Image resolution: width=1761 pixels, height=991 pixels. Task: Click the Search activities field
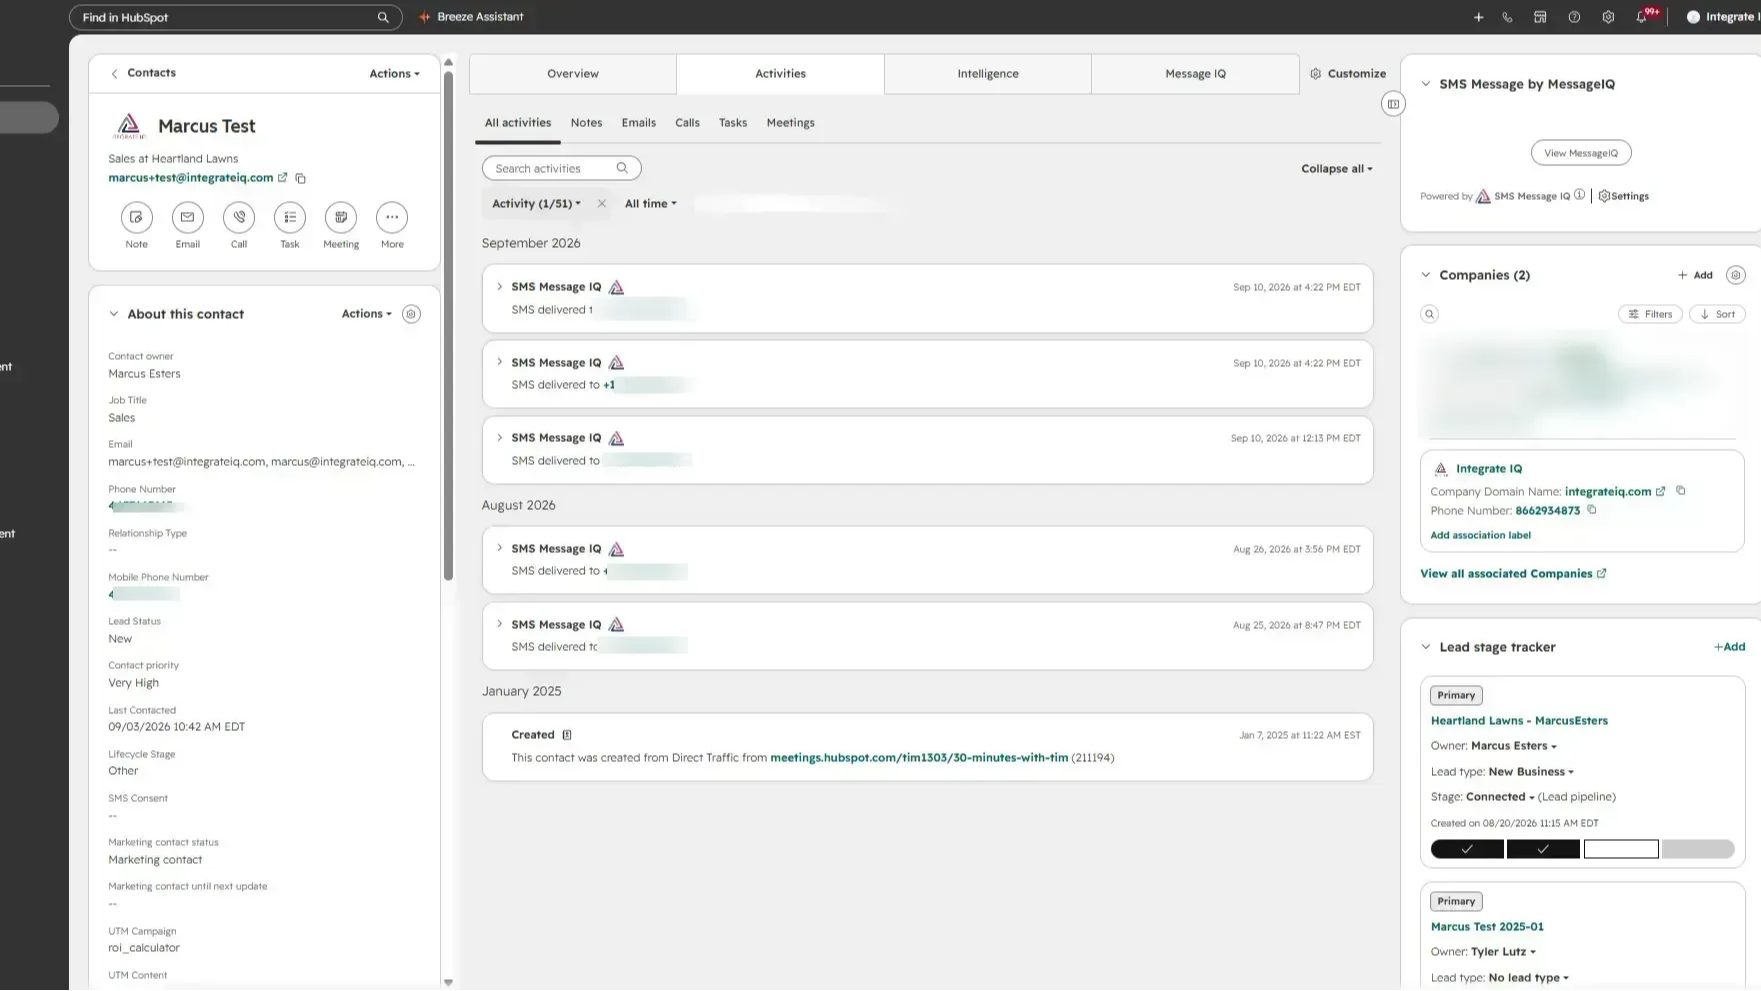(x=561, y=169)
